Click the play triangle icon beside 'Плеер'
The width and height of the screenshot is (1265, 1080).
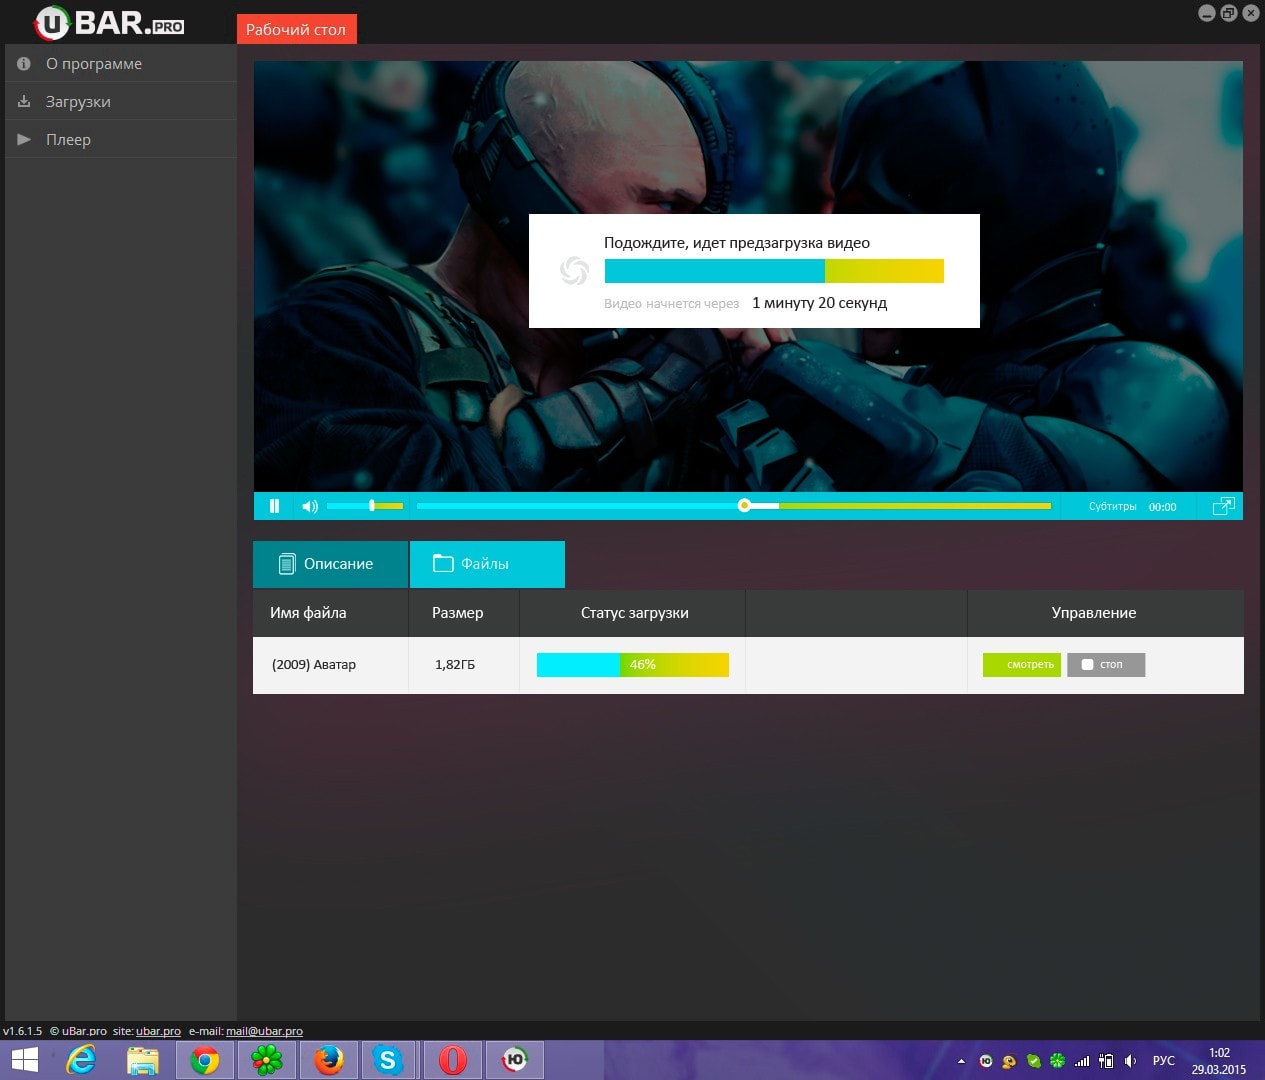[x=24, y=139]
